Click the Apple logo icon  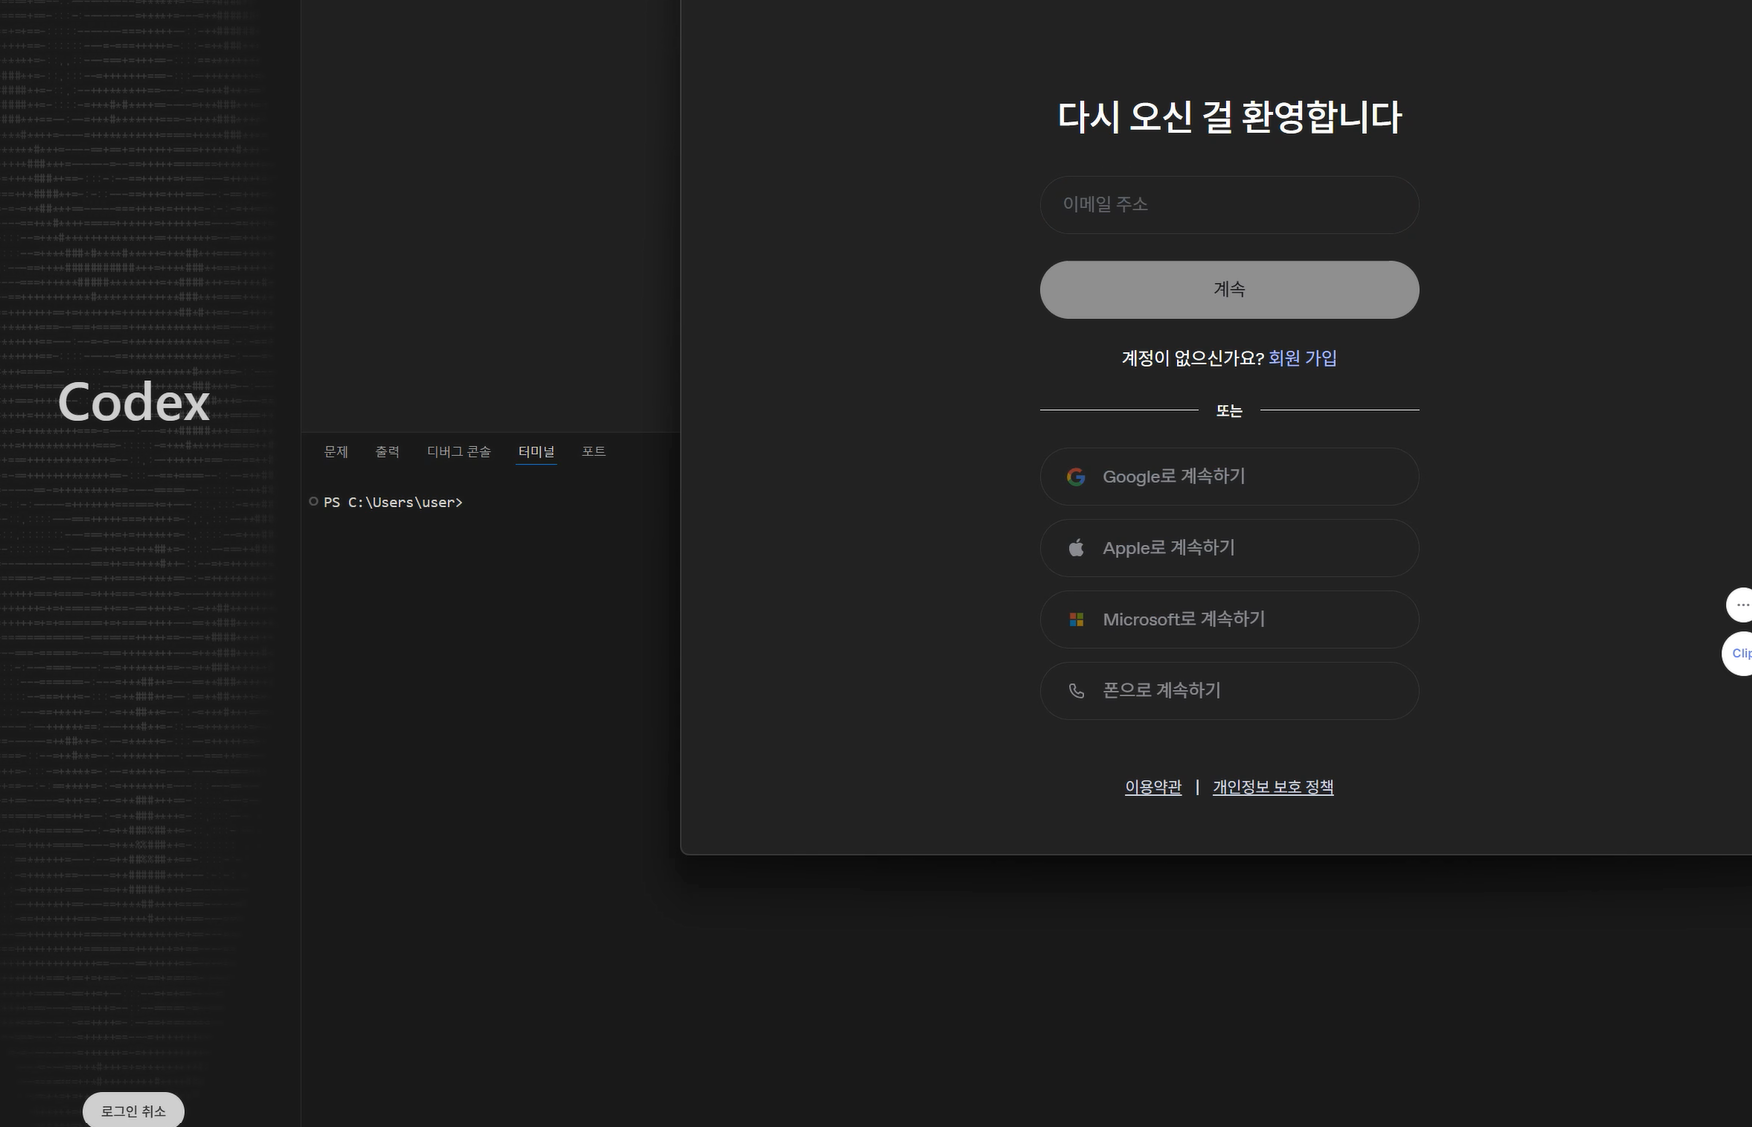click(x=1076, y=548)
